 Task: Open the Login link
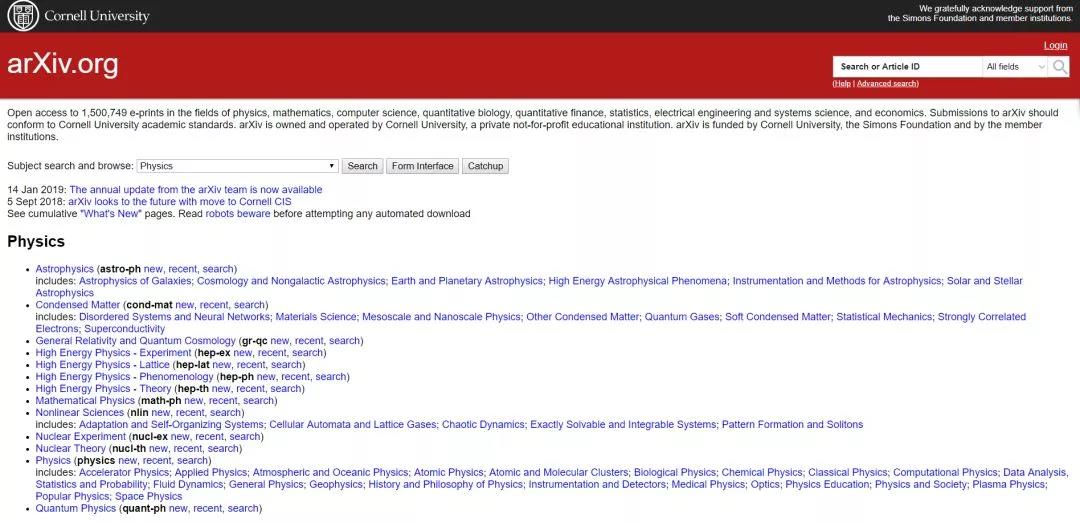click(x=1055, y=45)
